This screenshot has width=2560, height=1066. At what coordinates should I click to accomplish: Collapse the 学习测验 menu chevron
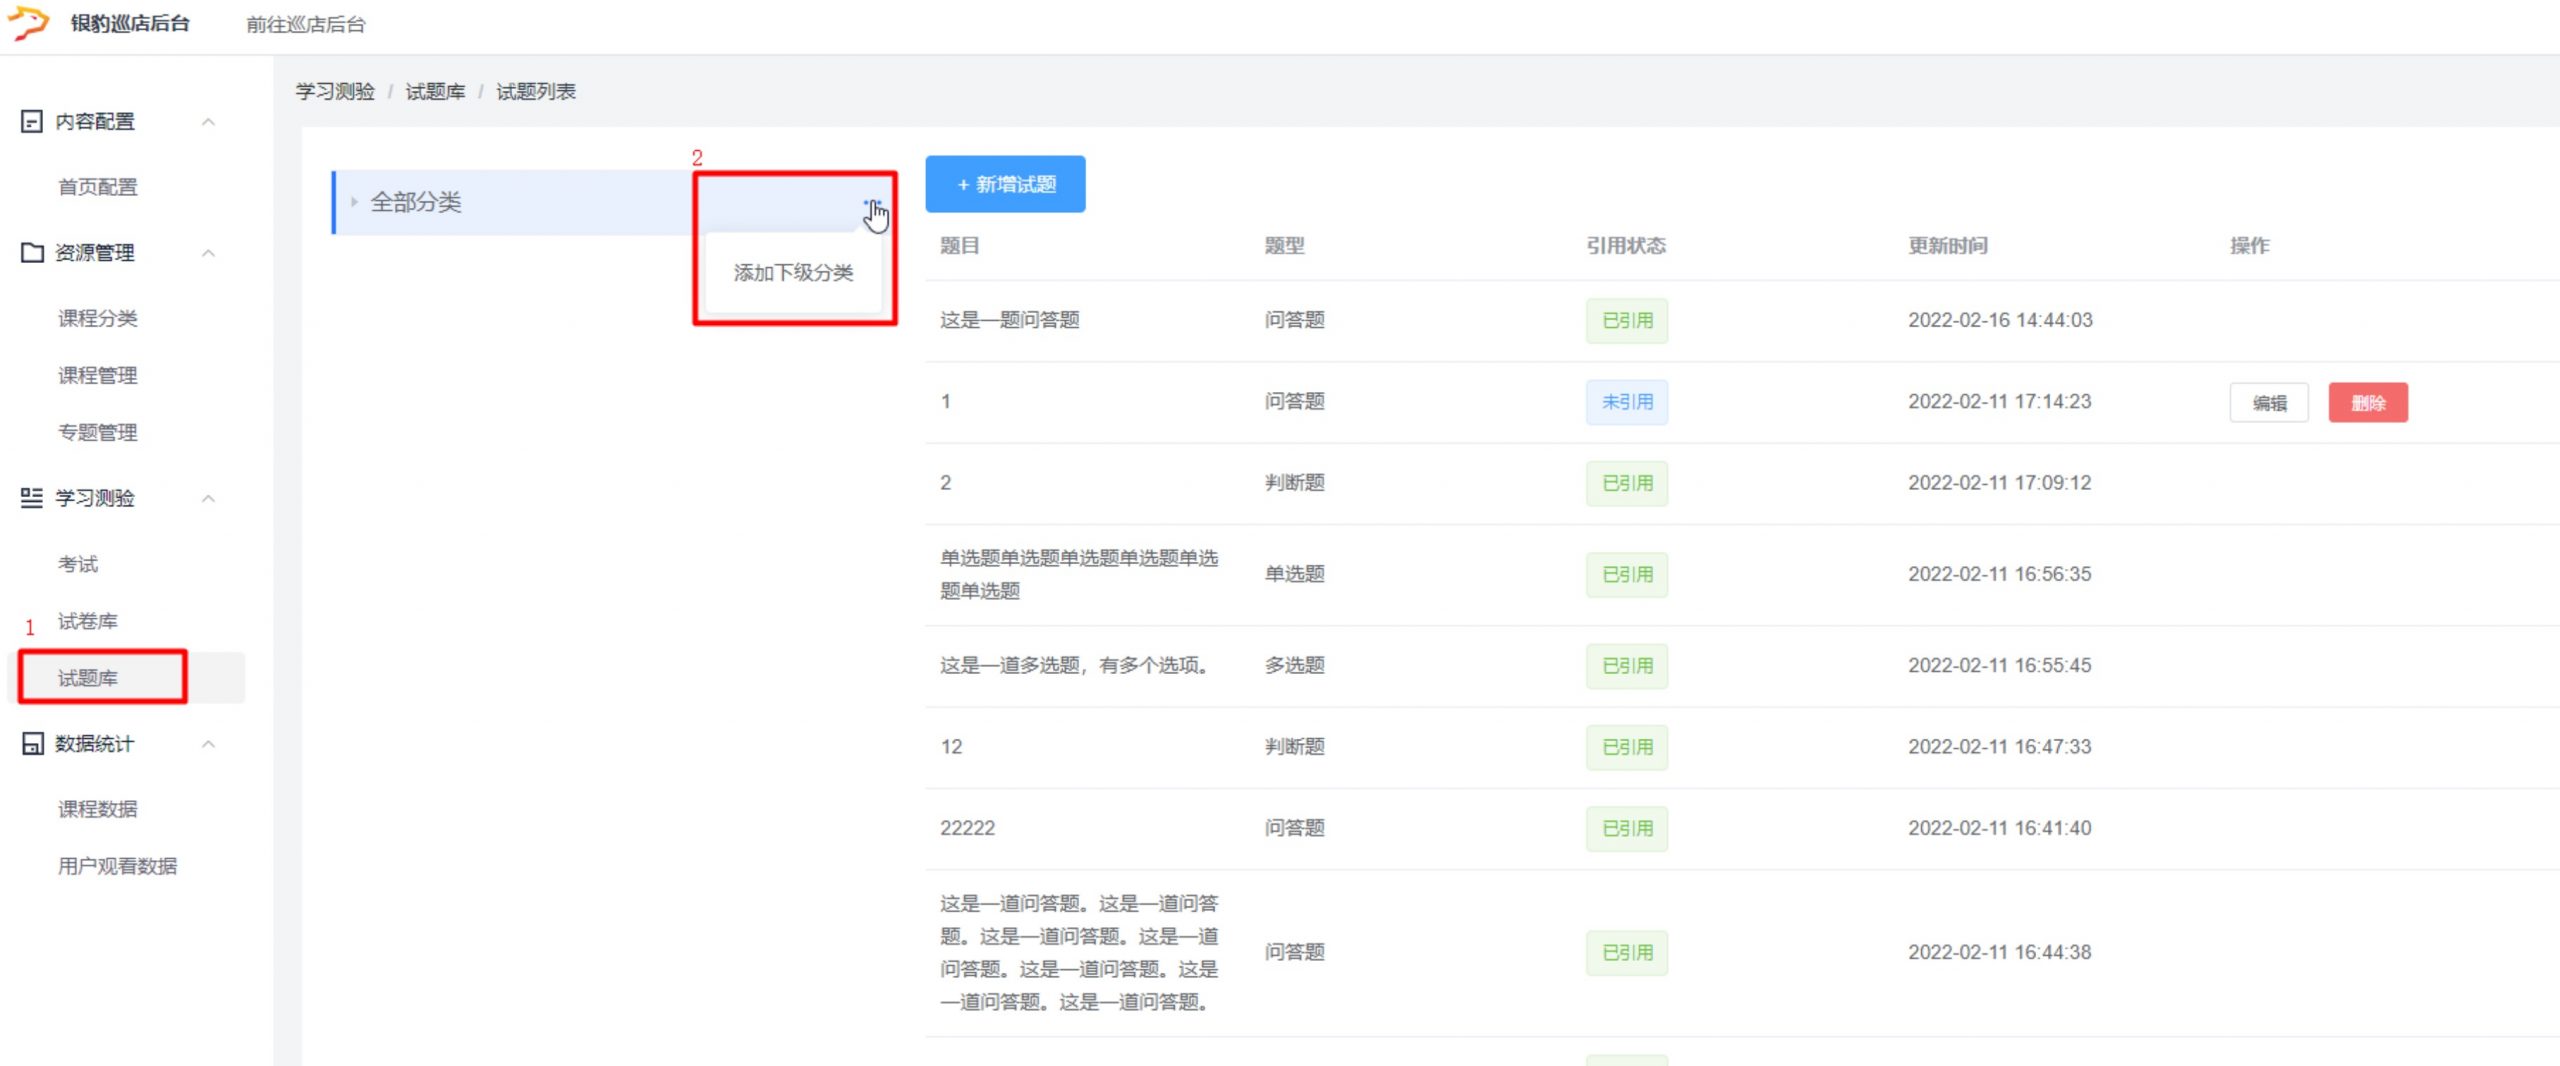click(208, 498)
